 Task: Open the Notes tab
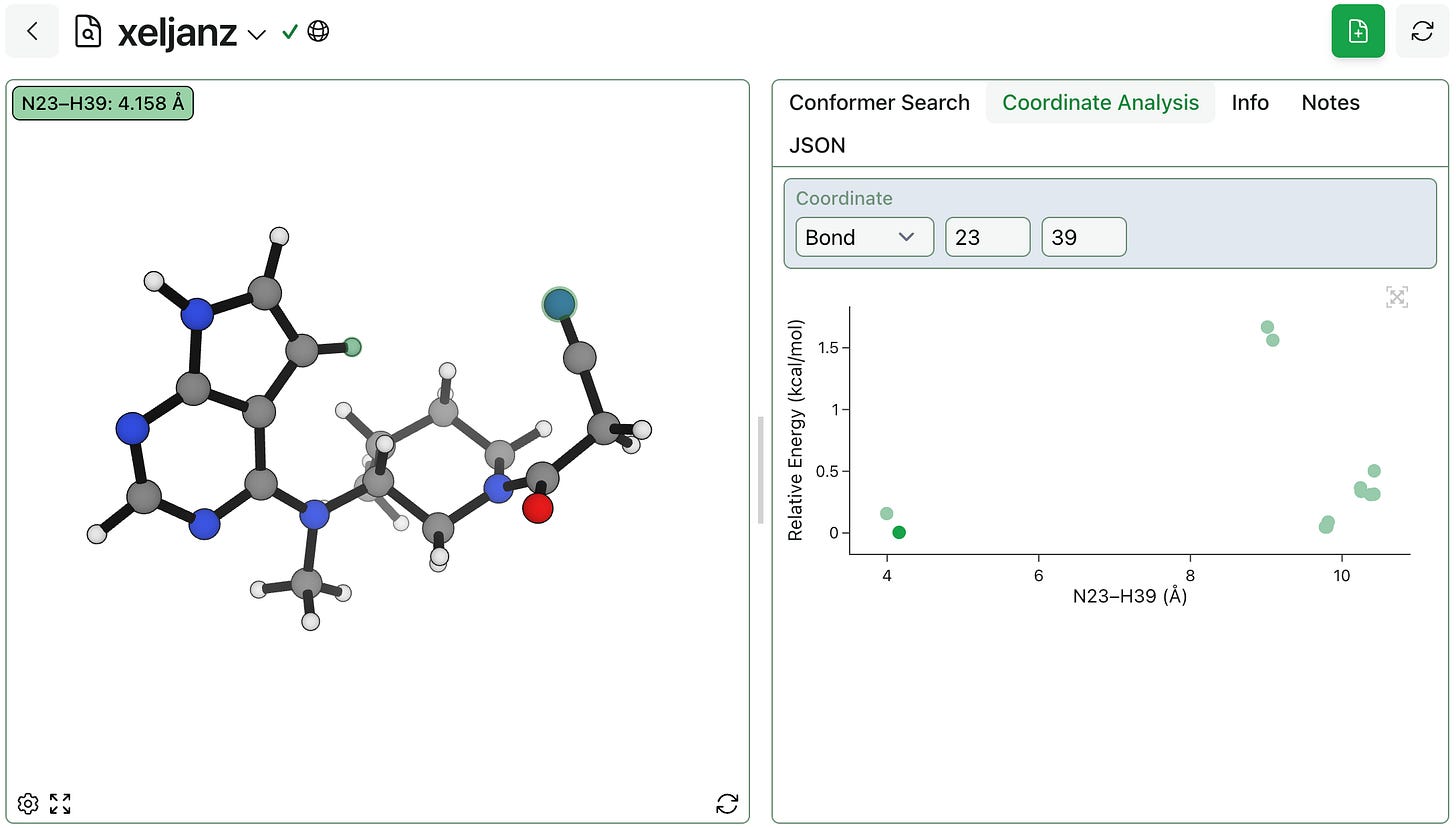click(1330, 103)
